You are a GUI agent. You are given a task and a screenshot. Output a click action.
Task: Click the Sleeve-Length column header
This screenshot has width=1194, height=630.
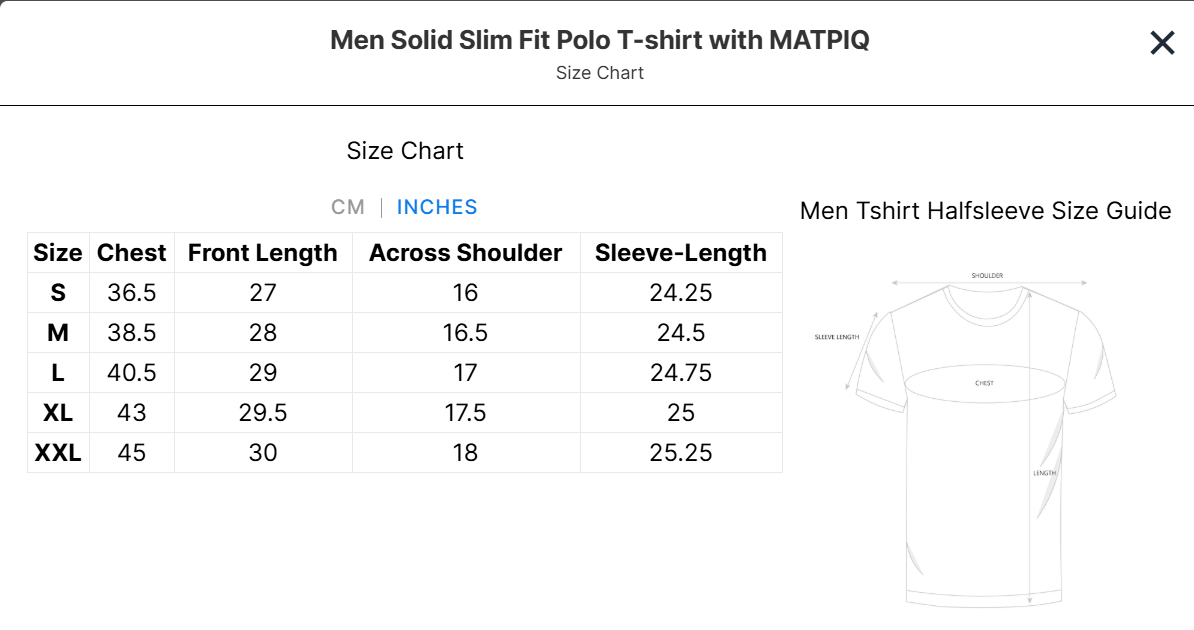coord(681,253)
